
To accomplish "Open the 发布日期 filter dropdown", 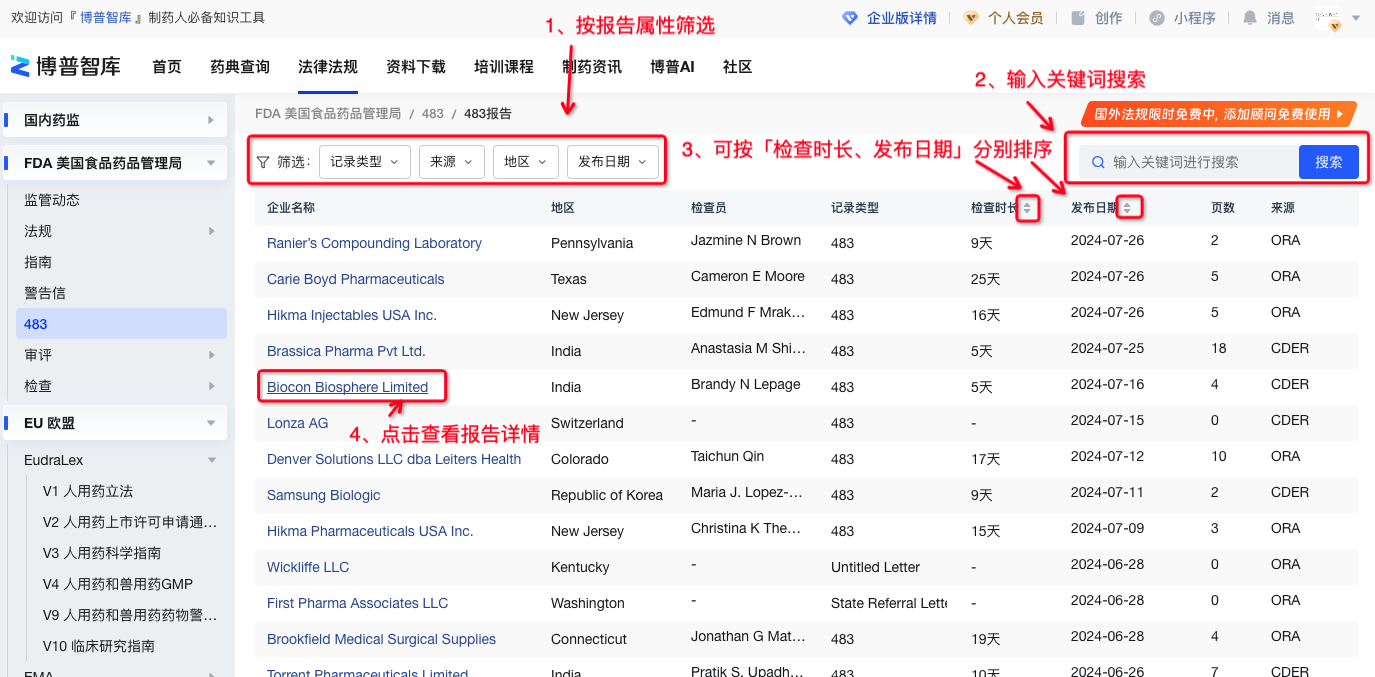I will tap(613, 162).
